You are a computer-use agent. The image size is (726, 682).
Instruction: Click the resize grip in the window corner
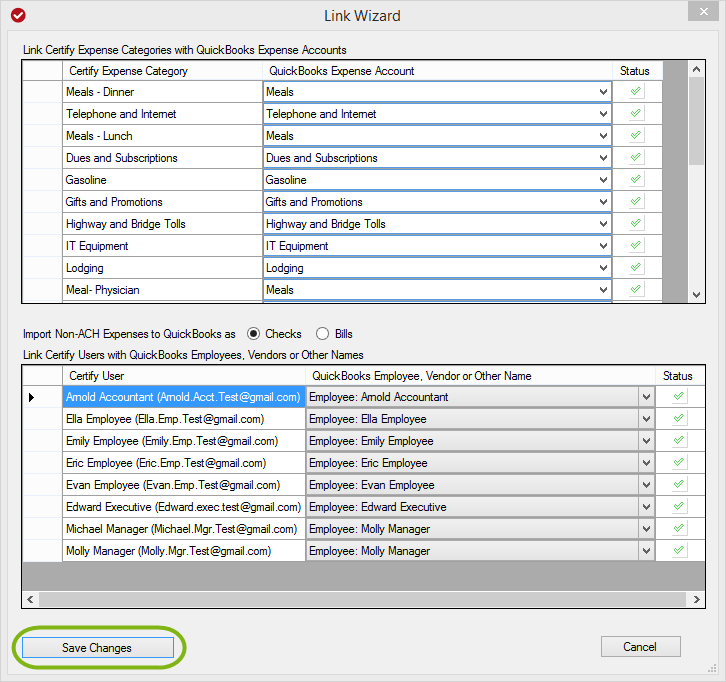(x=712, y=669)
